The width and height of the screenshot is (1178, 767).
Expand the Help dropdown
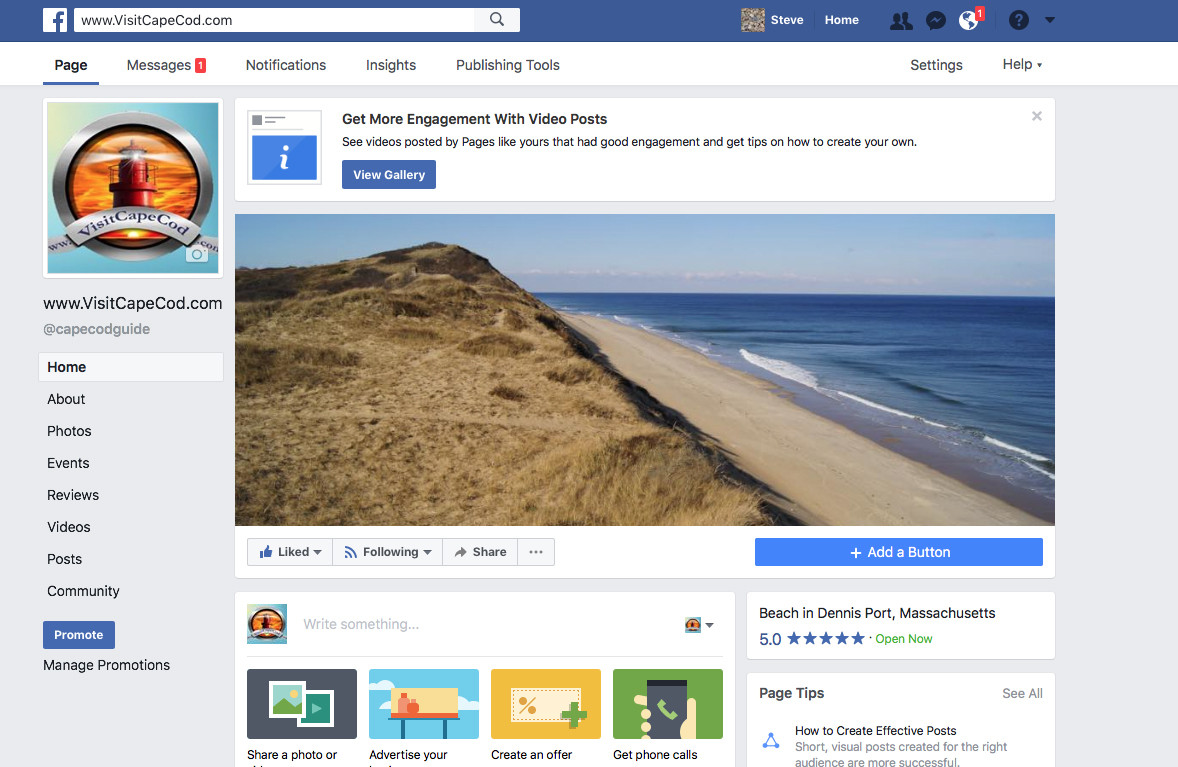point(1022,65)
